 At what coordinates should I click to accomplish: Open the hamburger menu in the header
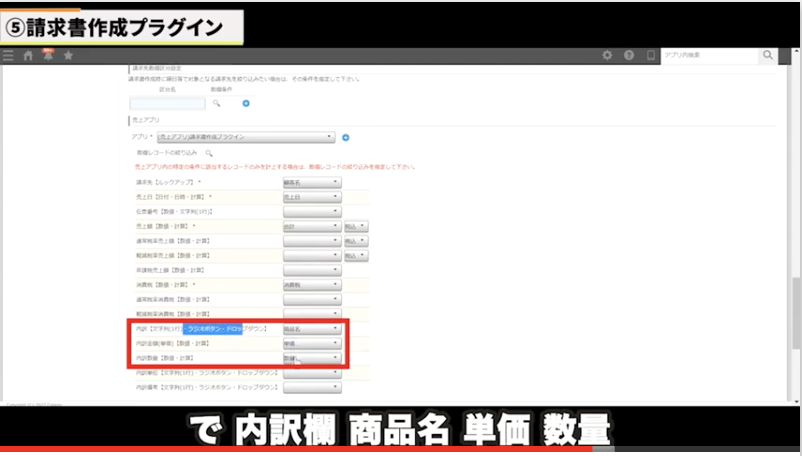tap(9, 56)
